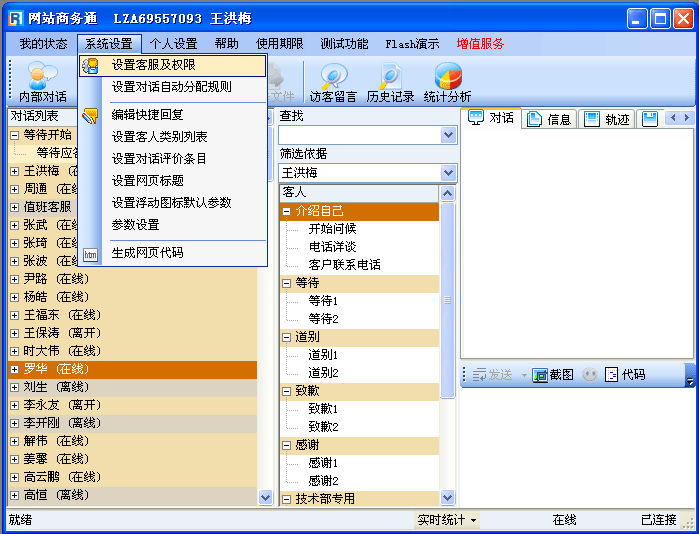Collapse the 等待开始 conversation group
This screenshot has width=699, height=534.
15,135
